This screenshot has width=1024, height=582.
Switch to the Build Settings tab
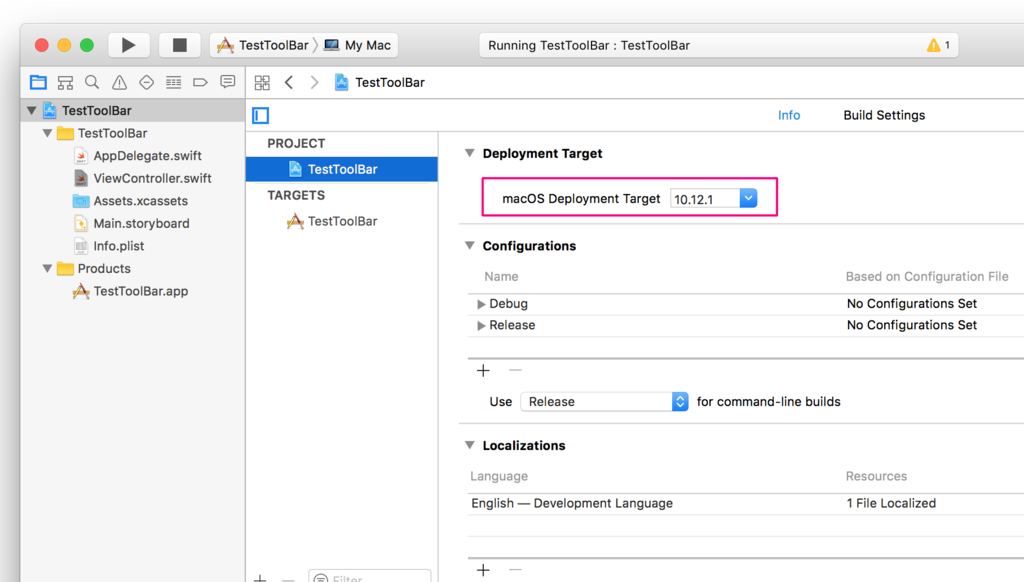[x=884, y=115]
